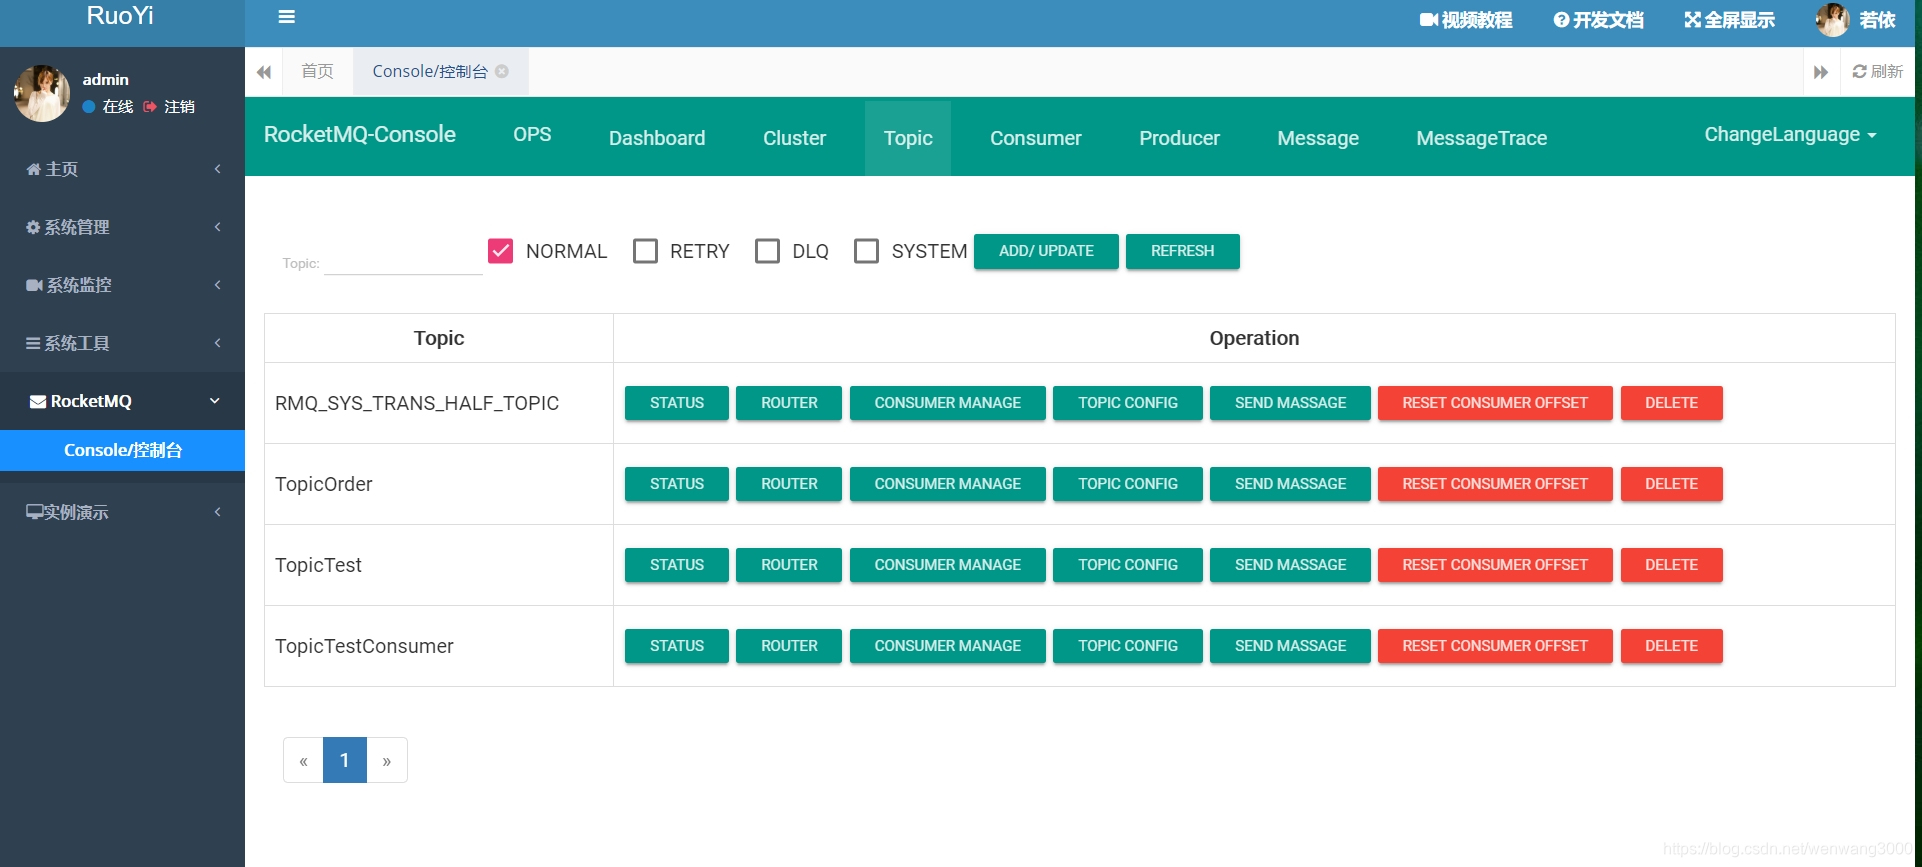Open the Message menu

pyautogui.click(x=1318, y=138)
